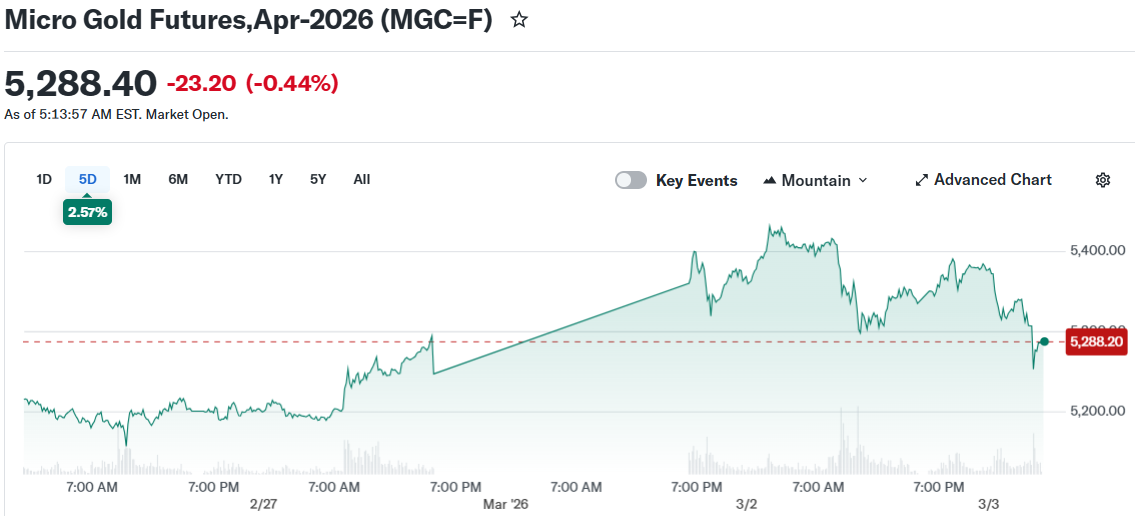Expand the Mountain chart type dropdown chevron

863,180
